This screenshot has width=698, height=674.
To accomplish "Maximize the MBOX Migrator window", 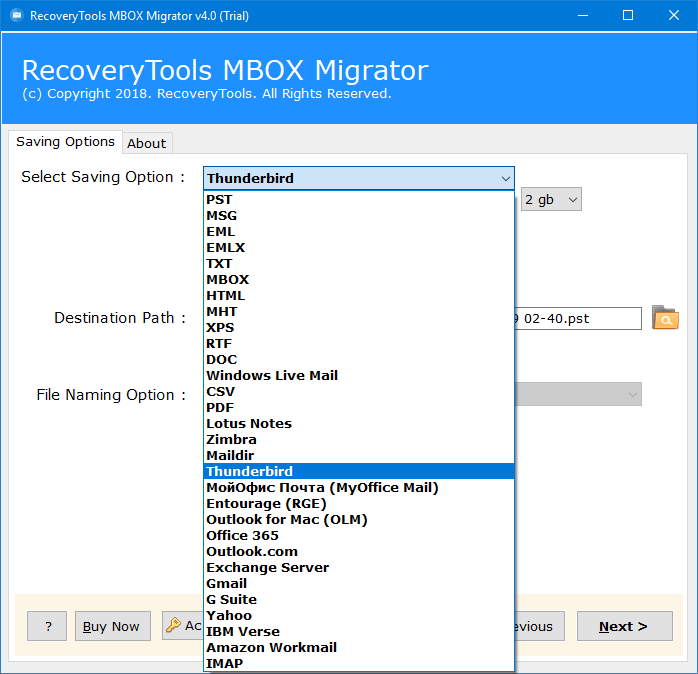I will pyautogui.click(x=628, y=16).
